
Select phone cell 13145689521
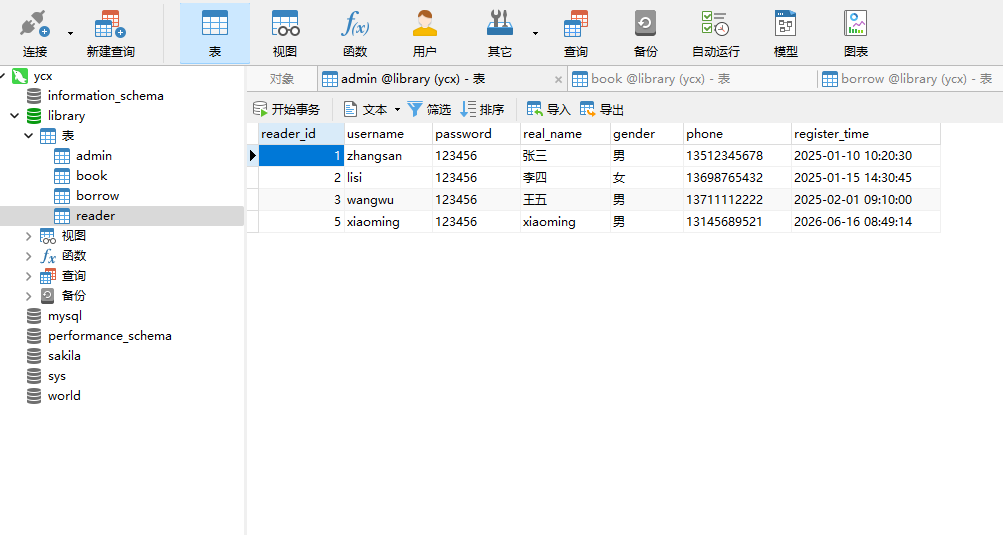pyautogui.click(x=737, y=221)
